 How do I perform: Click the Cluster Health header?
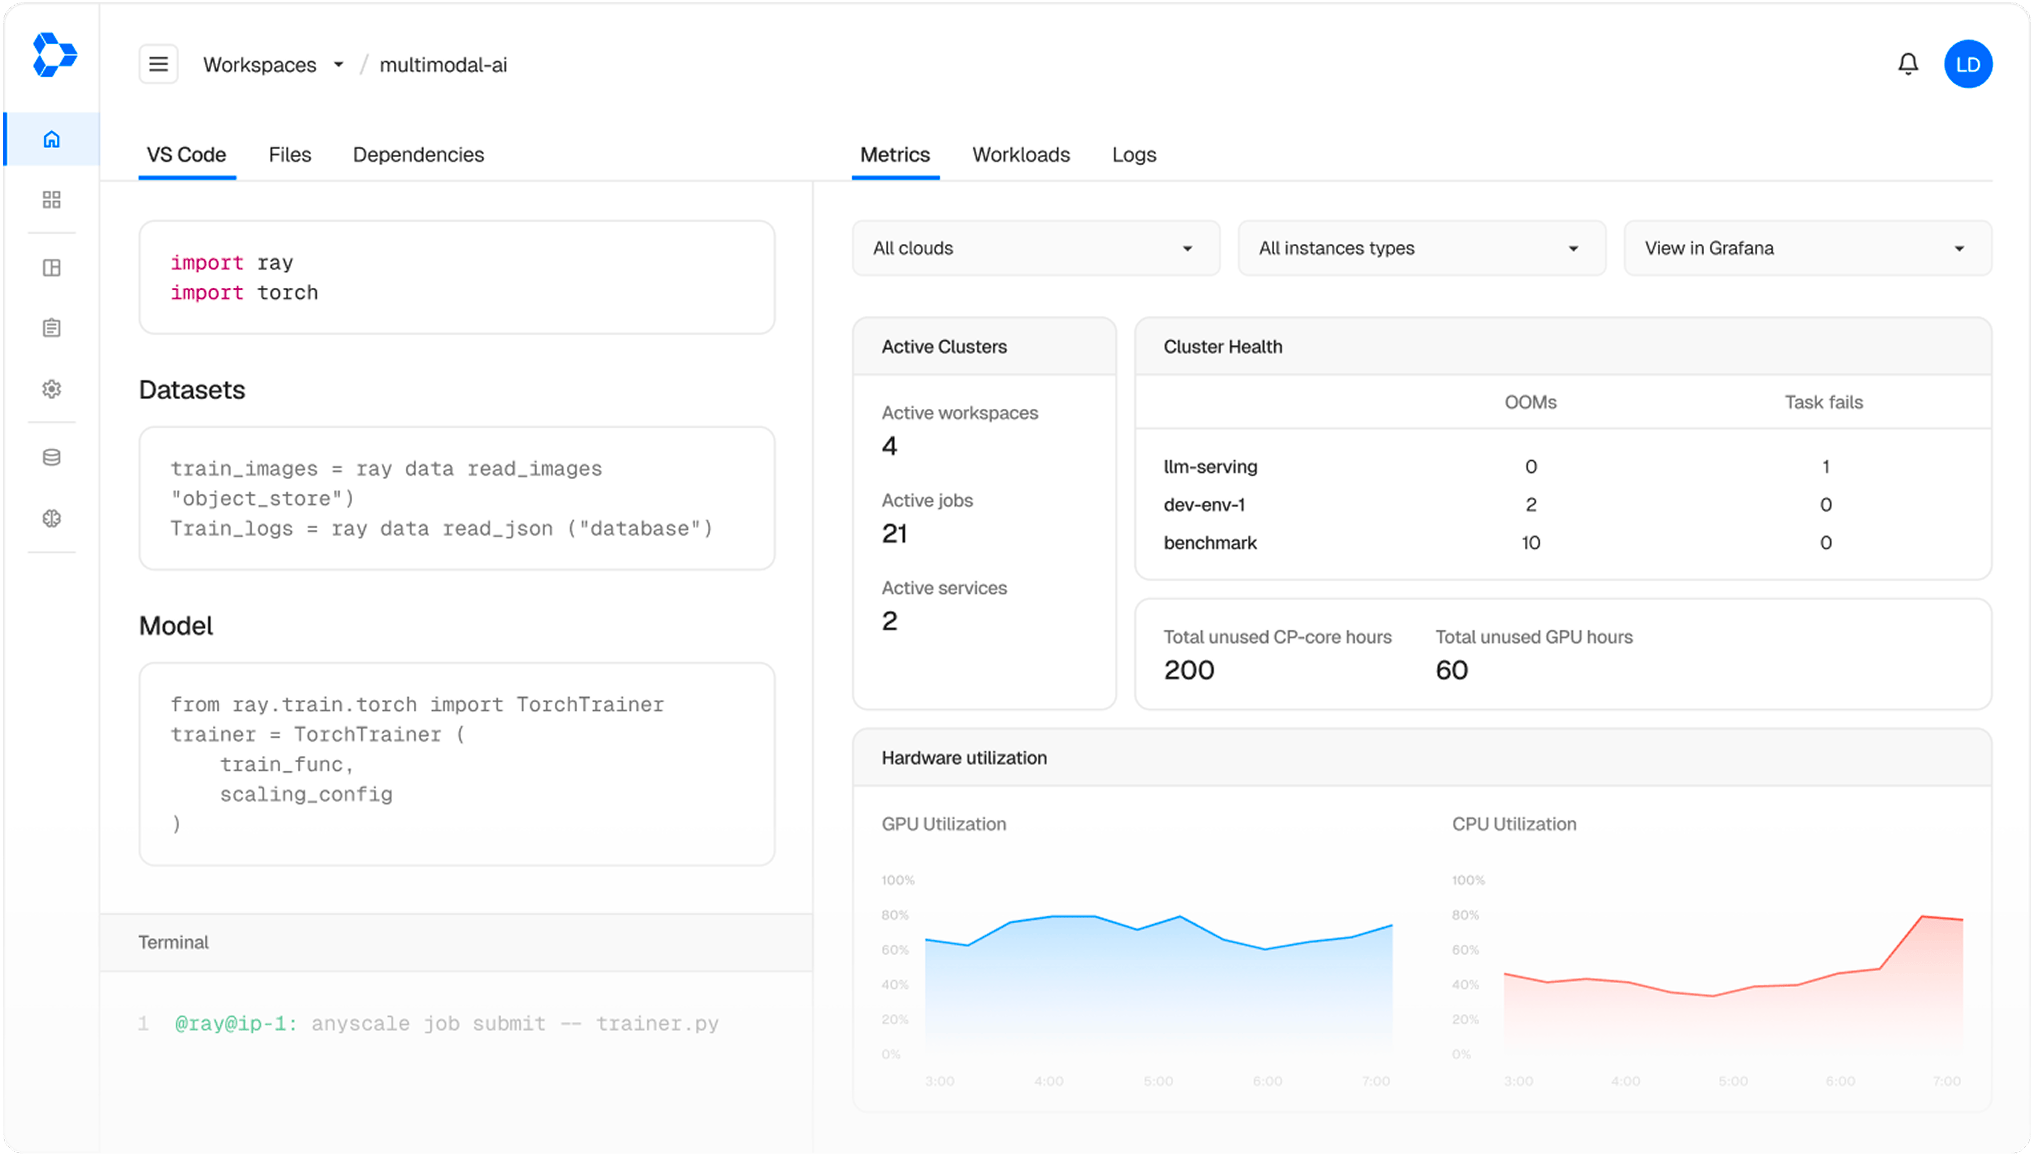pyautogui.click(x=1563, y=347)
